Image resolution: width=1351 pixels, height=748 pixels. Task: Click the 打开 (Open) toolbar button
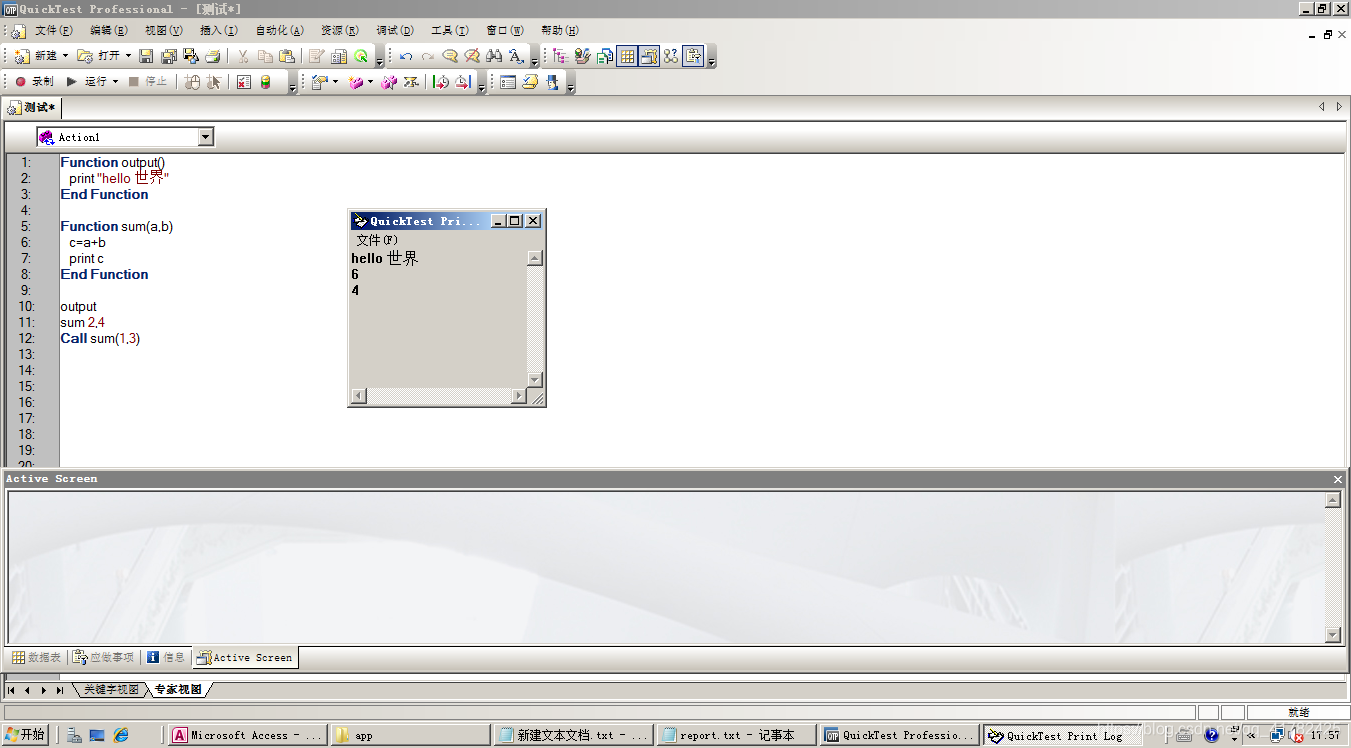point(98,56)
